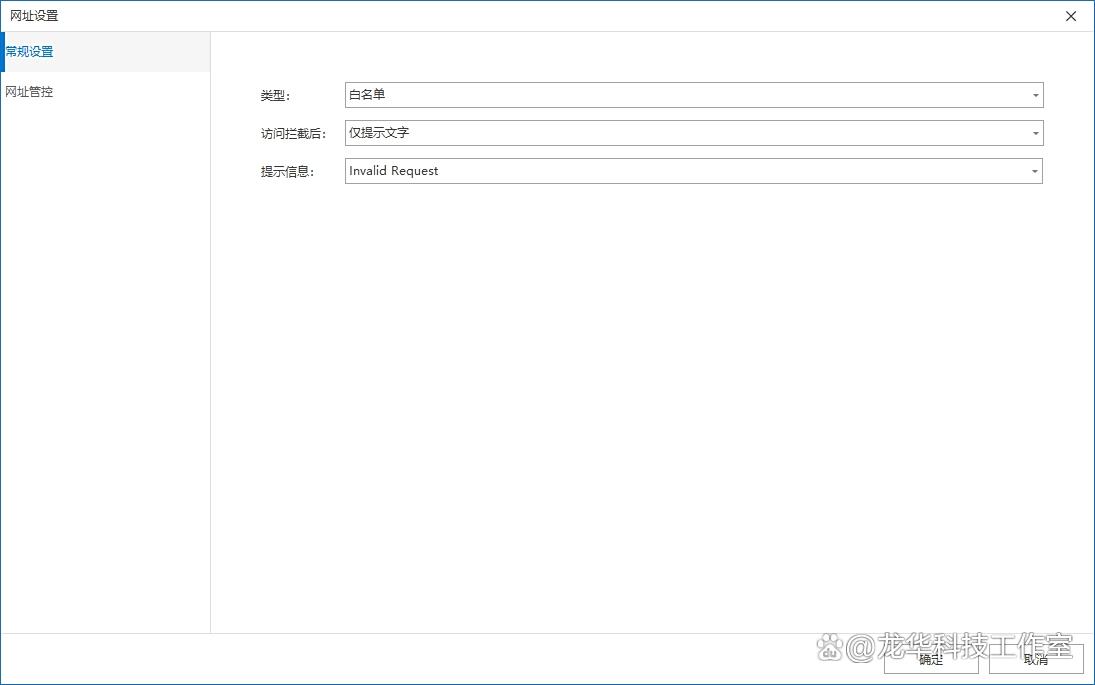Cancel with the 取消 button
Image resolution: width=1095 pixels, height=685 pixels.
pyautogui.click(x=1036, y=659)
